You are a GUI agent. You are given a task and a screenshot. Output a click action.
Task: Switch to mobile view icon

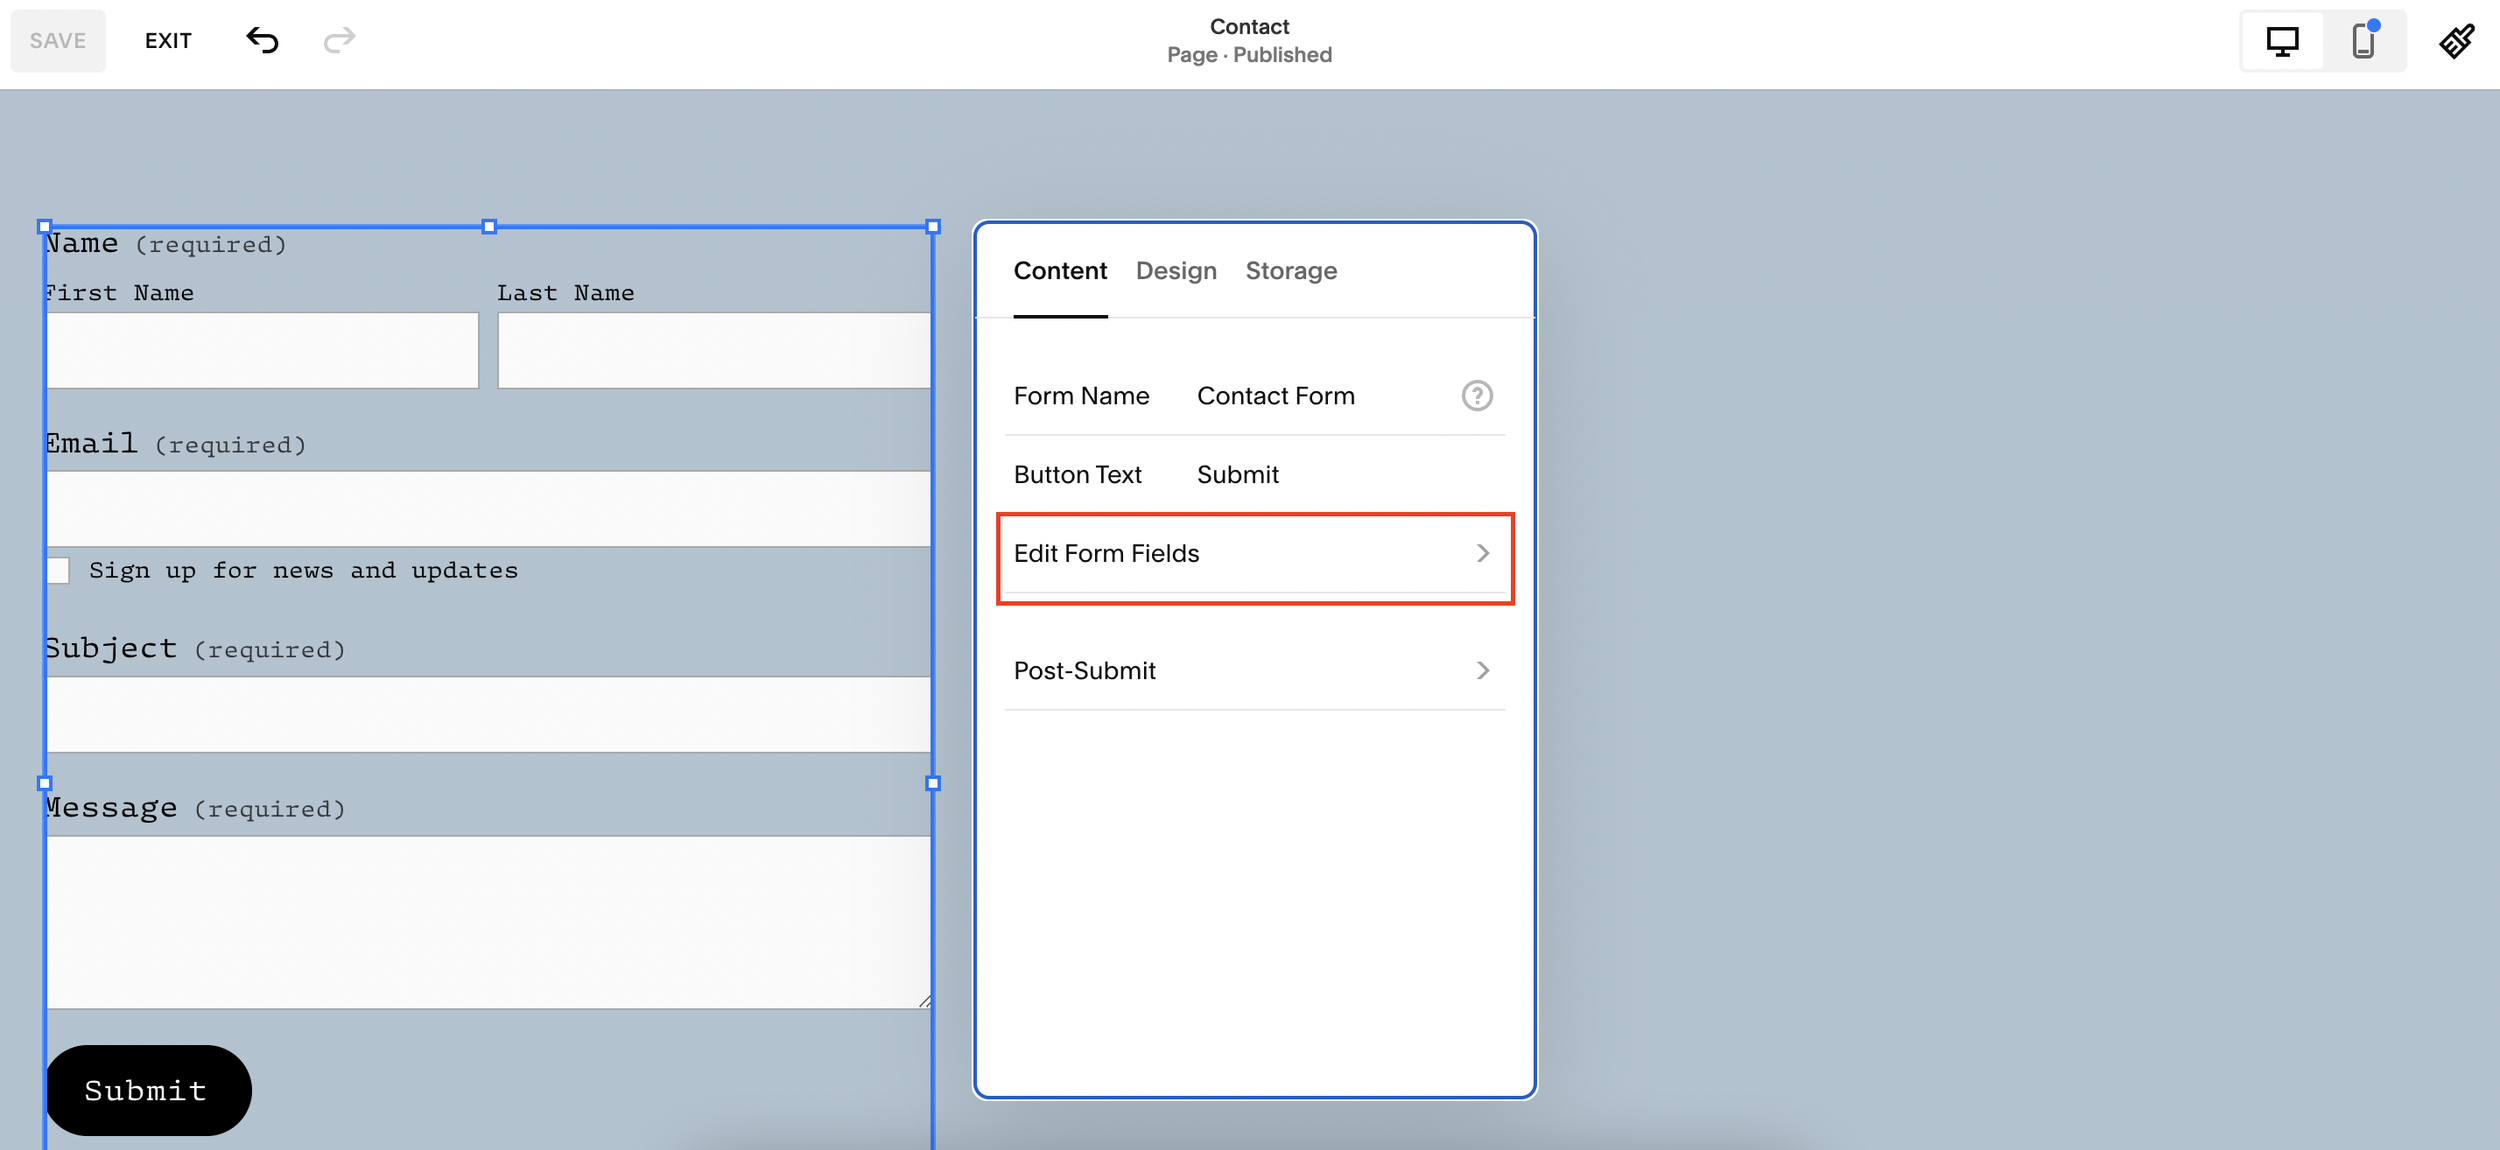point(2363,41)
